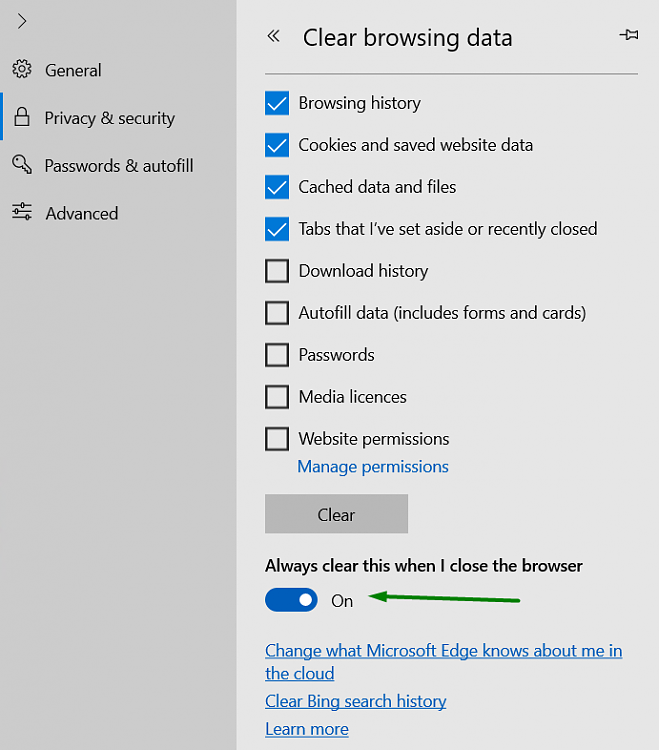The image size is (659, 750).
Task: Click the General gear icon
Action: click(22, 70)
